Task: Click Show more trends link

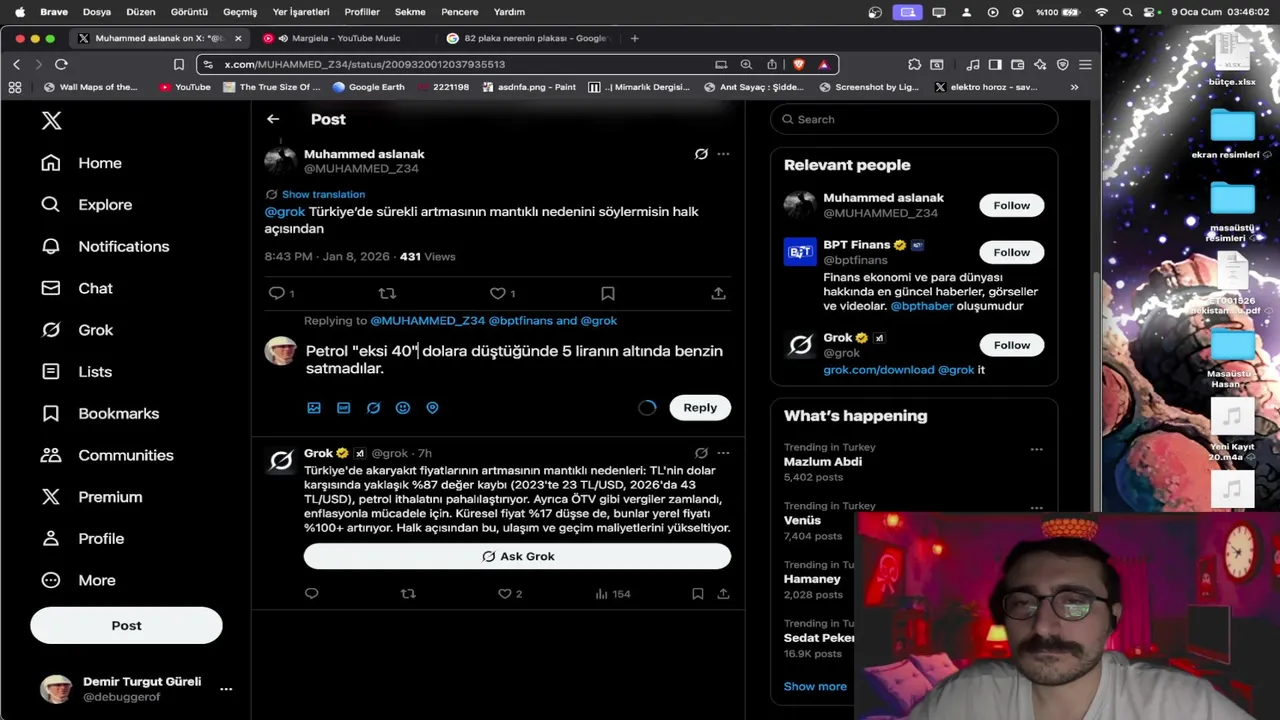Action: pos(815,686)
